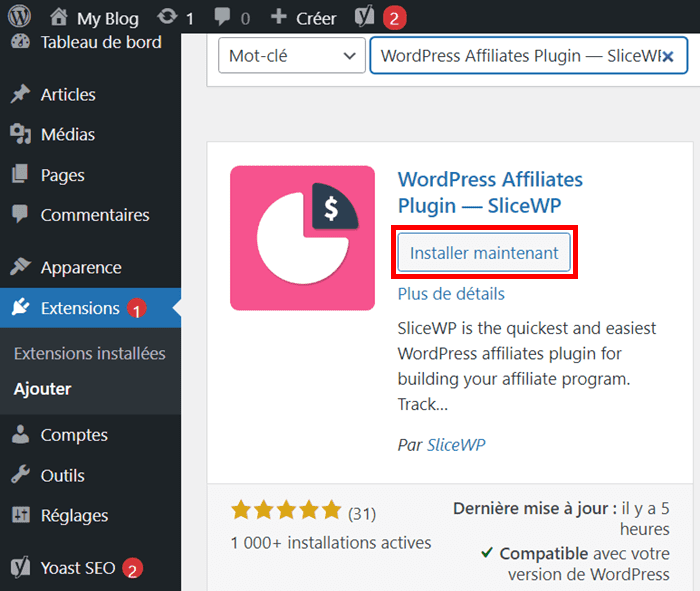The height and width of the screenshot is (591, 700).
Task: Open Extensions installées submenu
Action: pyautogui.click(x=90, y=354)
